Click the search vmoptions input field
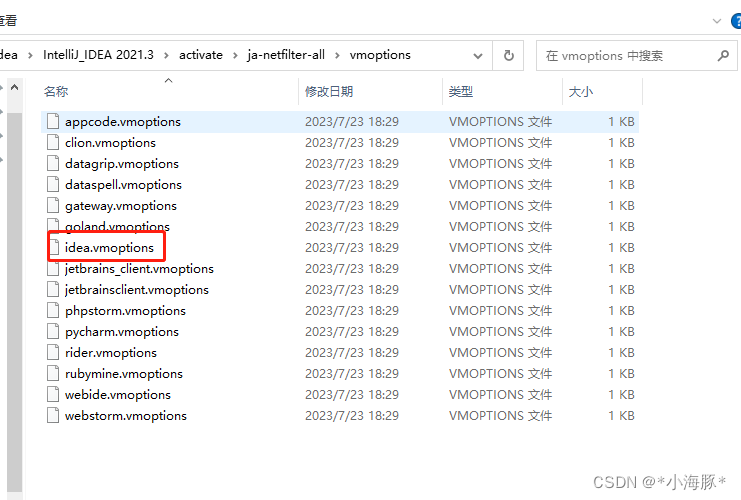Image resolution: width=741 pixels, height=500 pixels. point(636,56)
